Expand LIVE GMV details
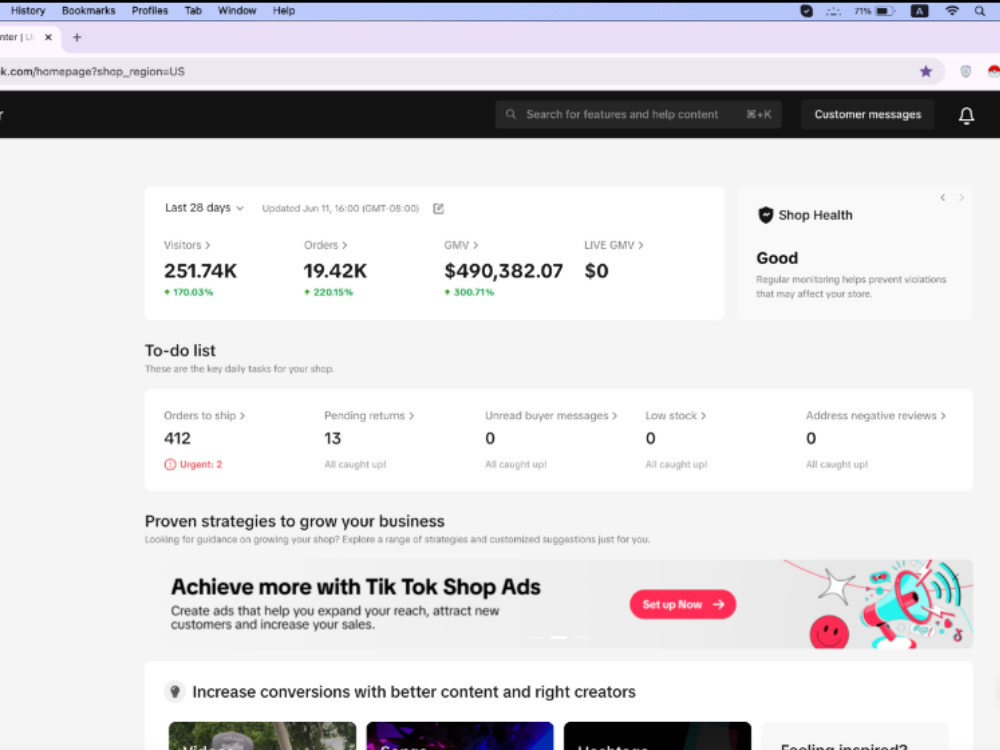Image resolution: width=1000 pixels, height=750 pixels. pyautogui.click(x=614, y=245)
